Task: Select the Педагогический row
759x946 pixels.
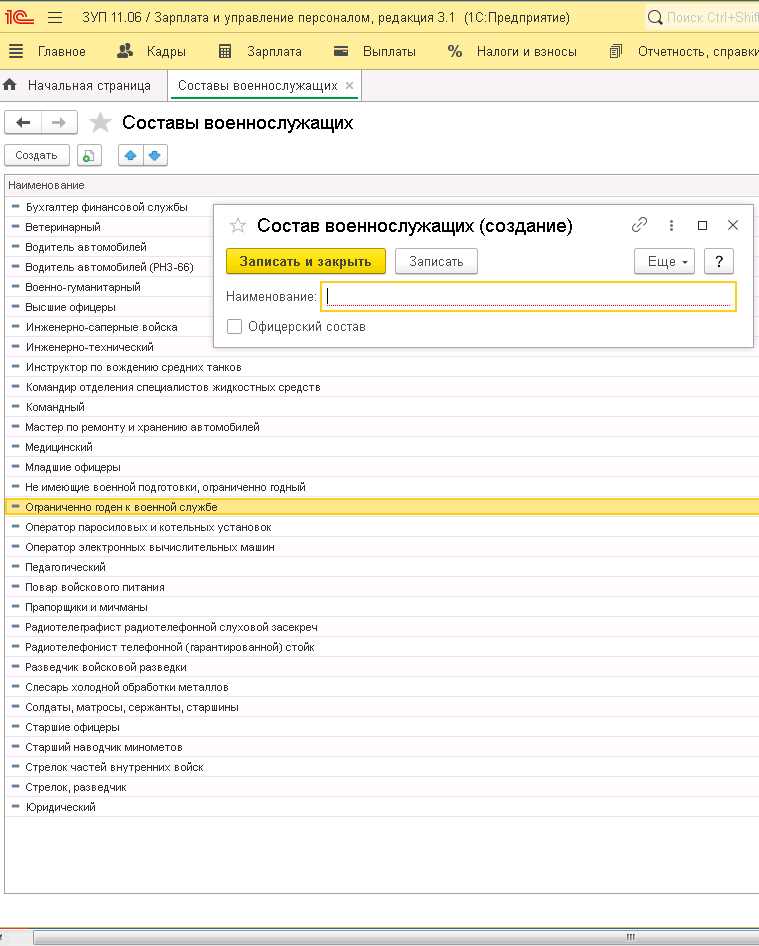Action: 380,567
